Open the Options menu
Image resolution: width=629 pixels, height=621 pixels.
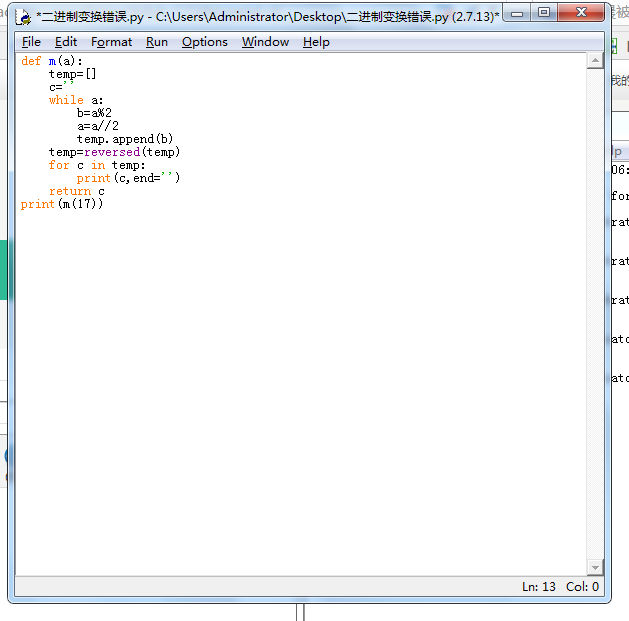tap(205, 42)
